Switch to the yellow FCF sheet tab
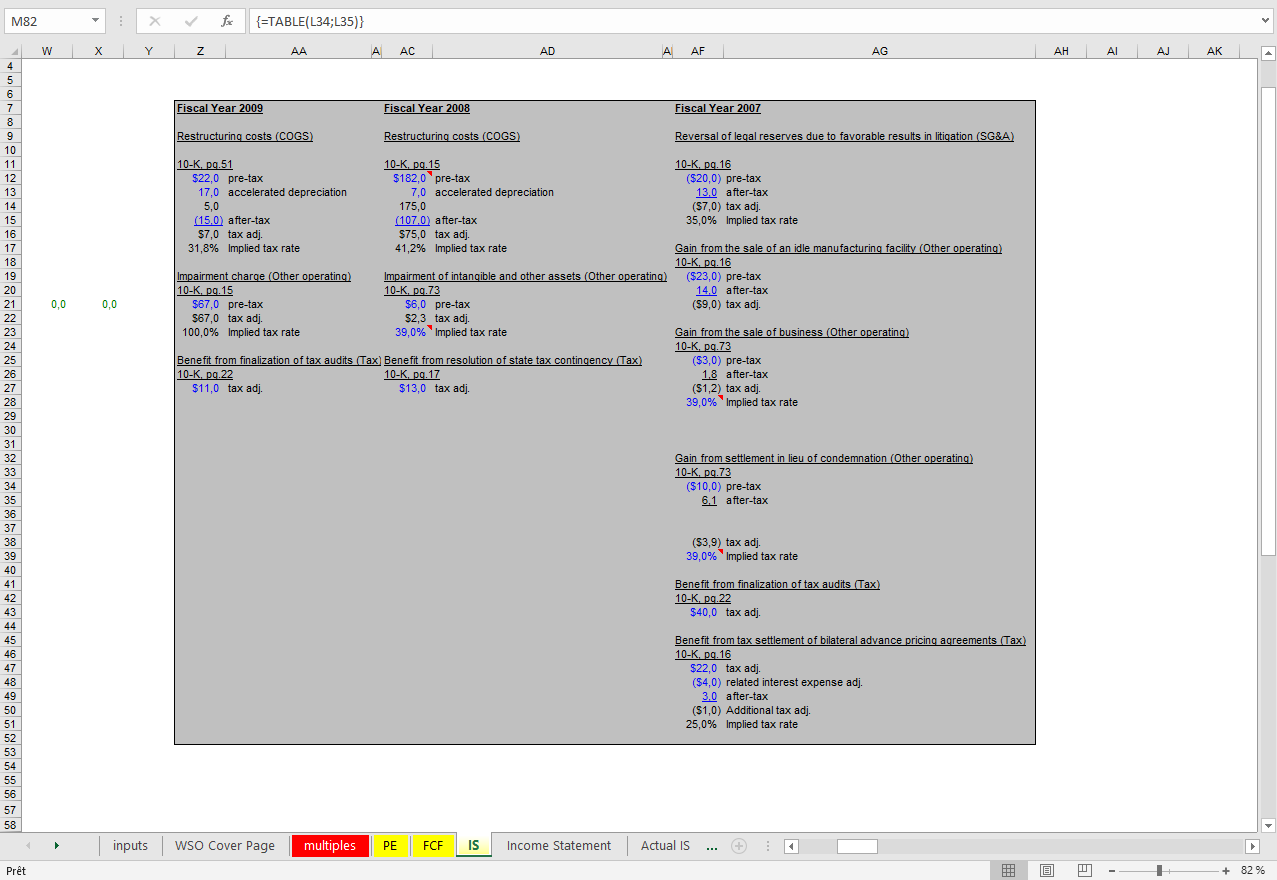1277x880 pixels. [x=433, y=846]
